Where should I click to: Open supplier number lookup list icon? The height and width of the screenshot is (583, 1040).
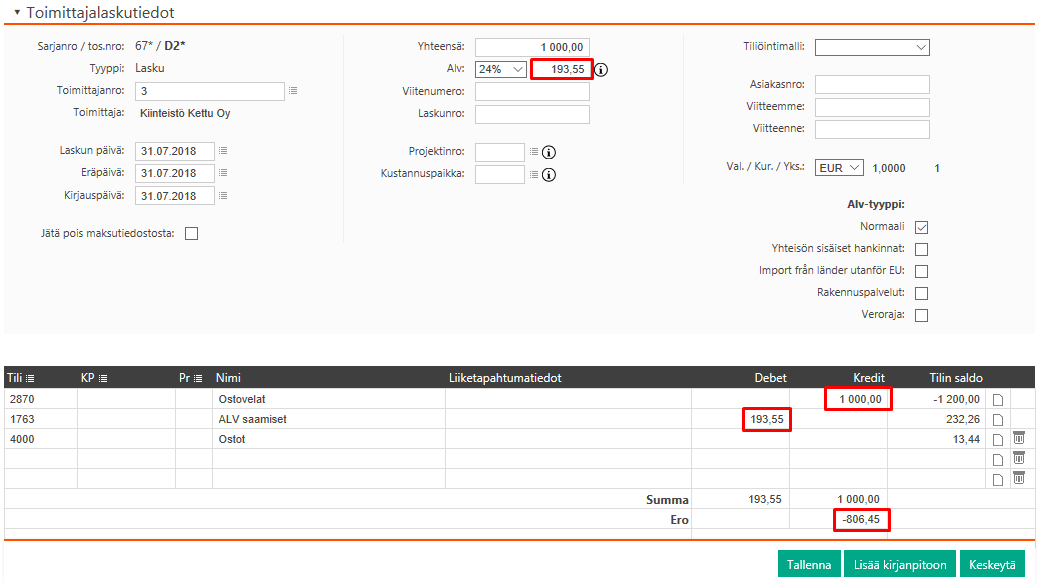293,92
